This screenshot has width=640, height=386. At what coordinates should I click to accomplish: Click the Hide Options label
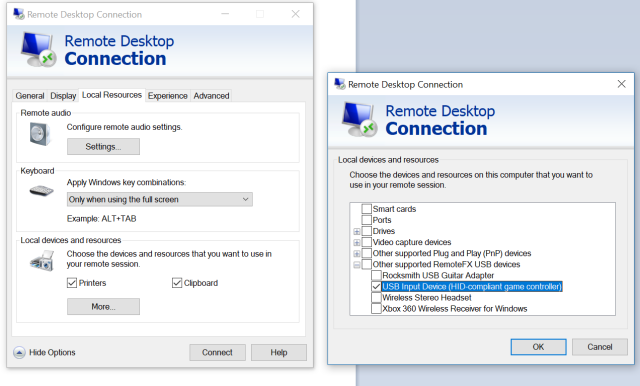pyautogui.click(x=52, y=352)
